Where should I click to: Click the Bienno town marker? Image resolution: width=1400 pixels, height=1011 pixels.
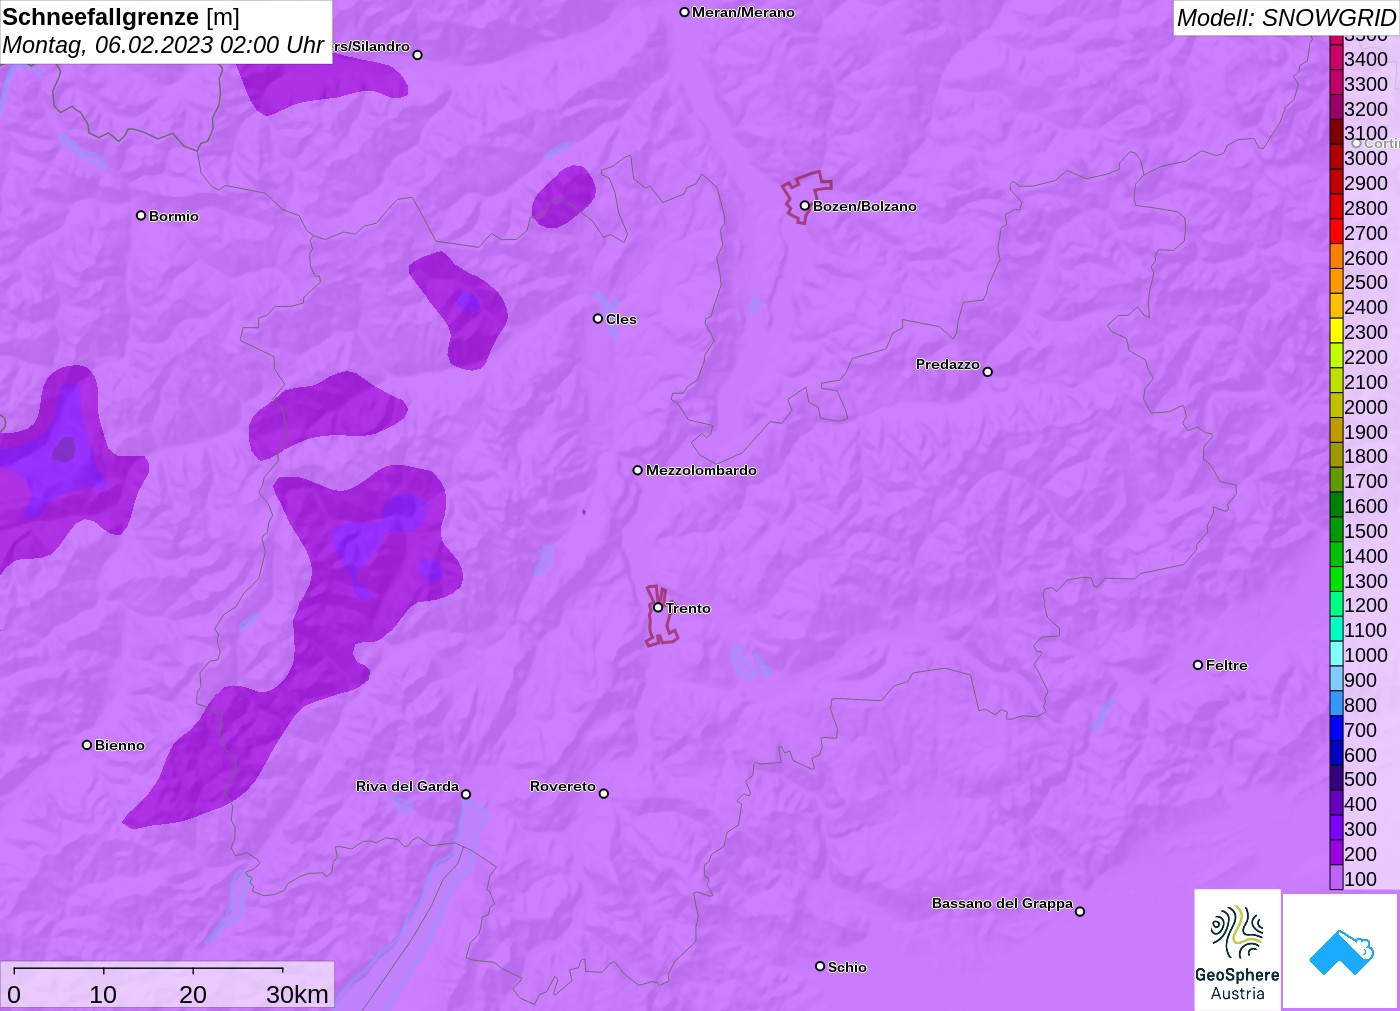coord(87,744)
